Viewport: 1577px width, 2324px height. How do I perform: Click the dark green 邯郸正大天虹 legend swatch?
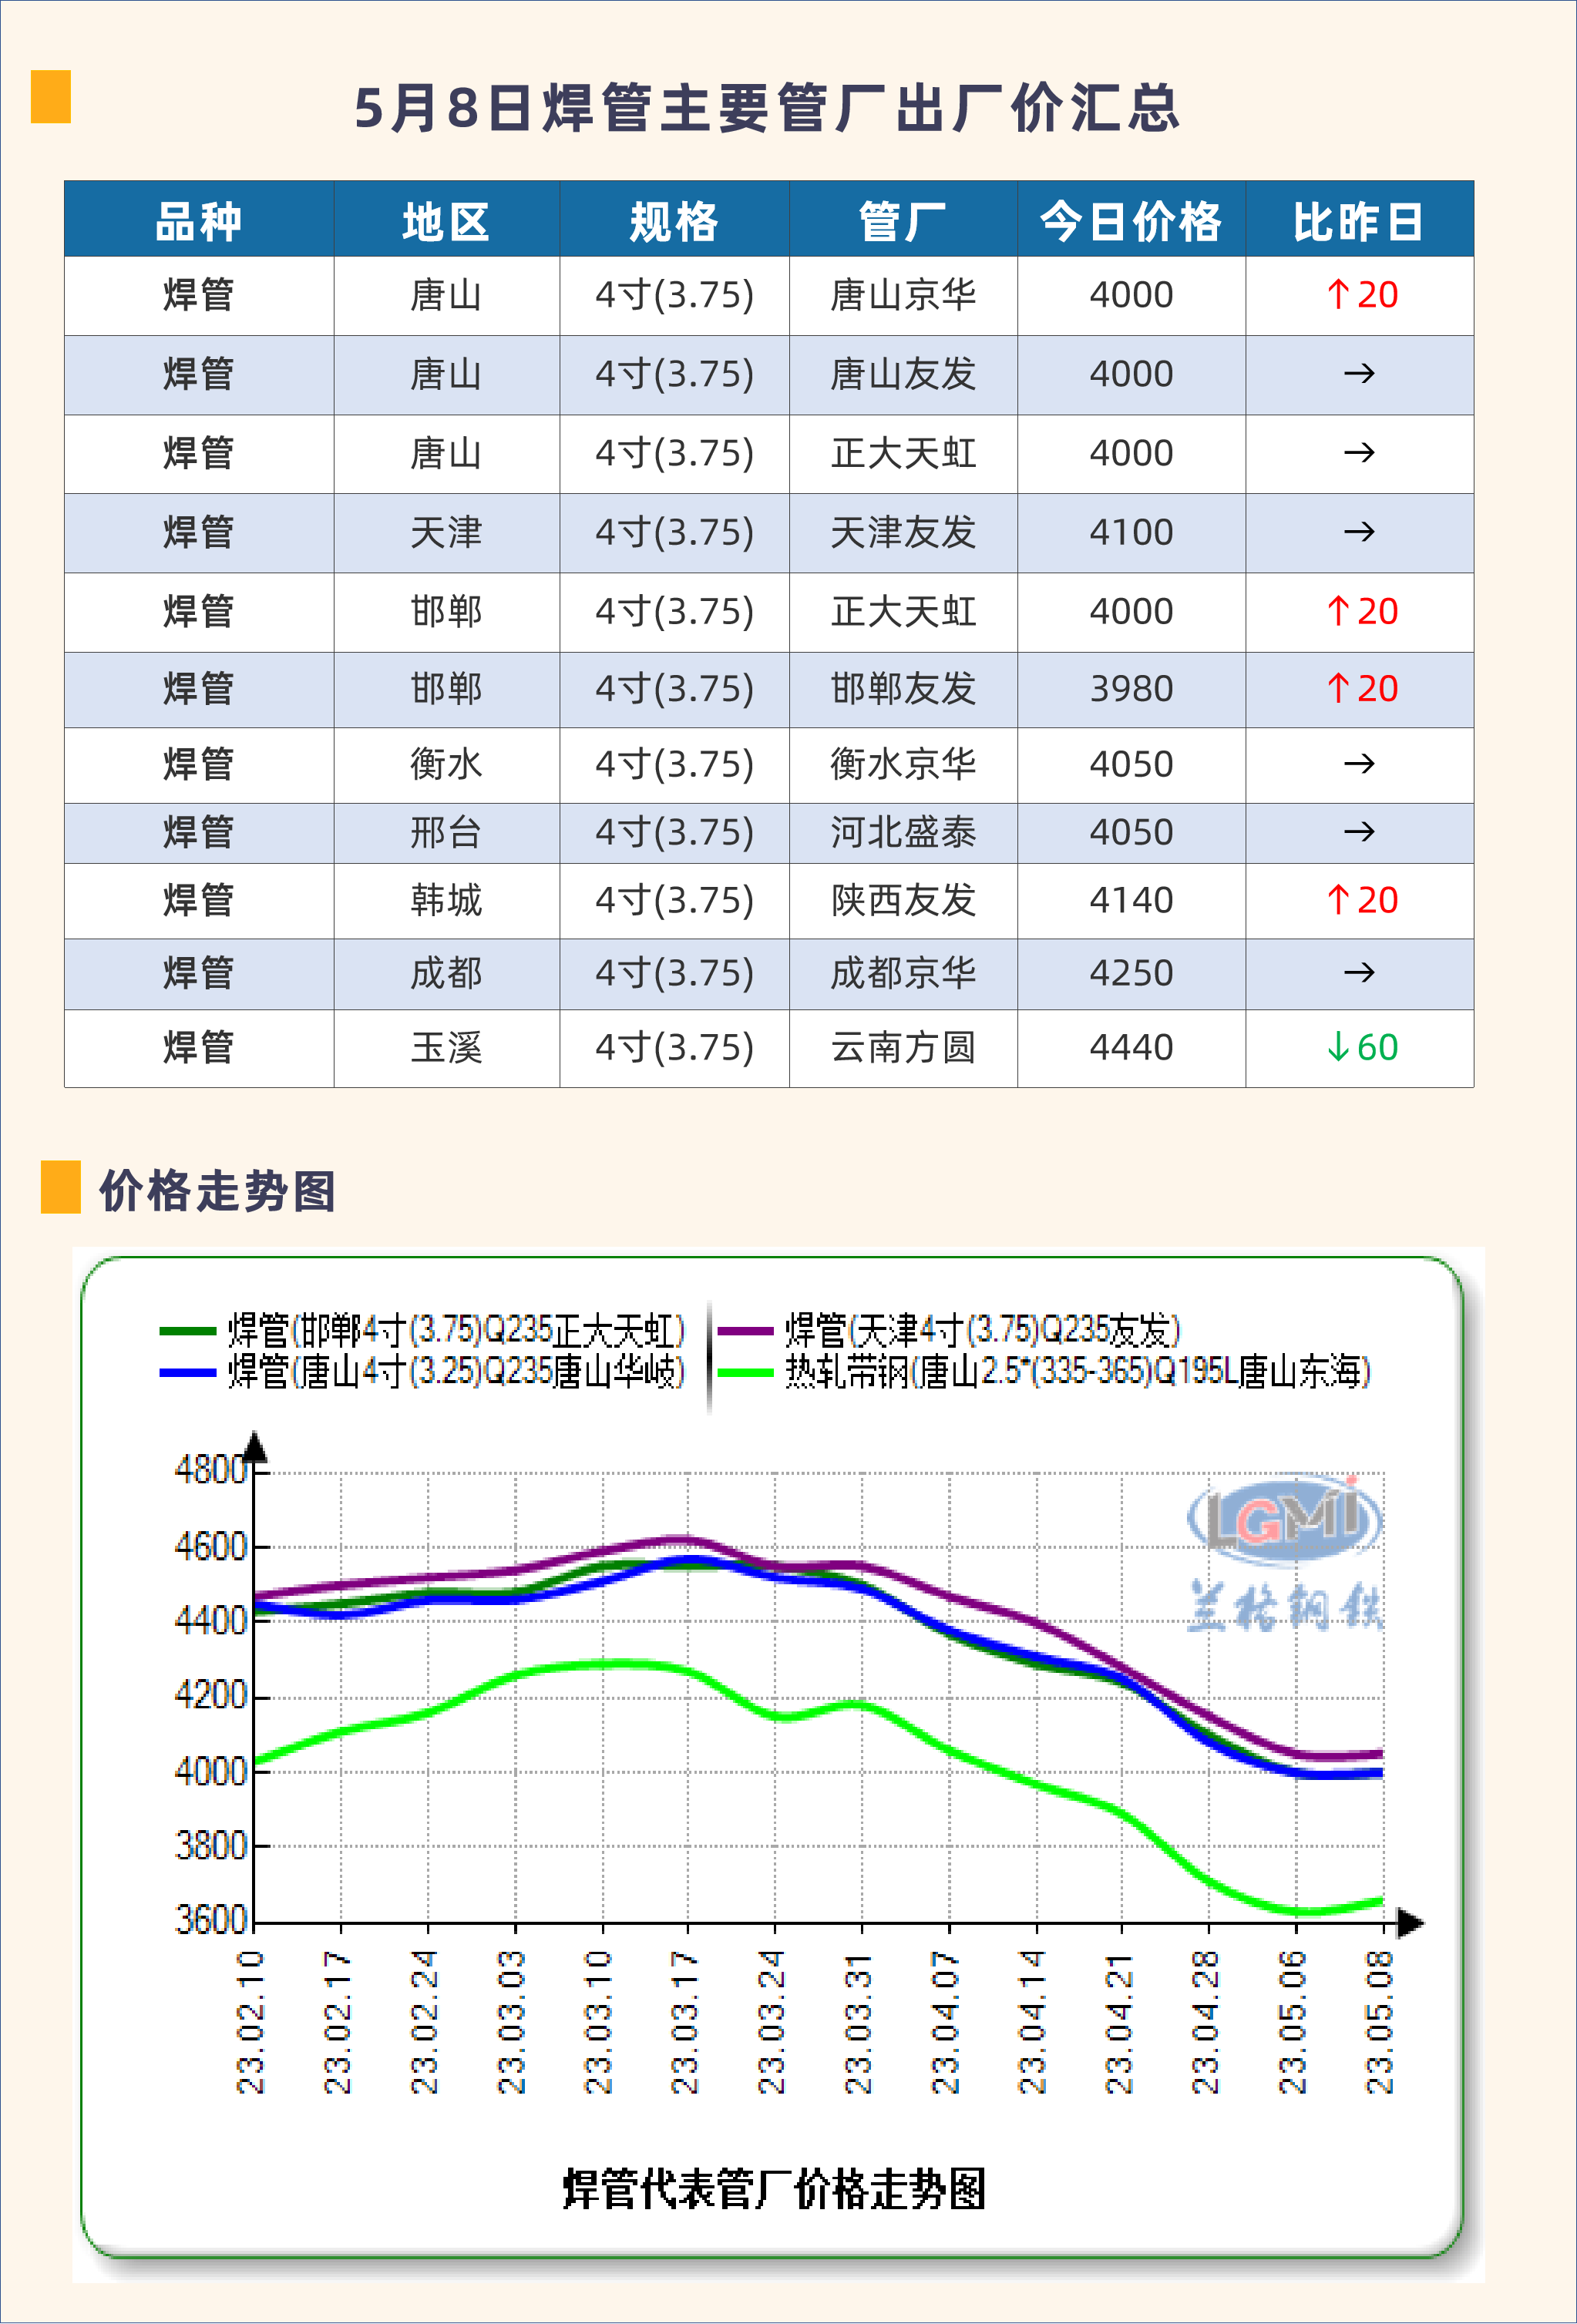tap(187, 1330)
